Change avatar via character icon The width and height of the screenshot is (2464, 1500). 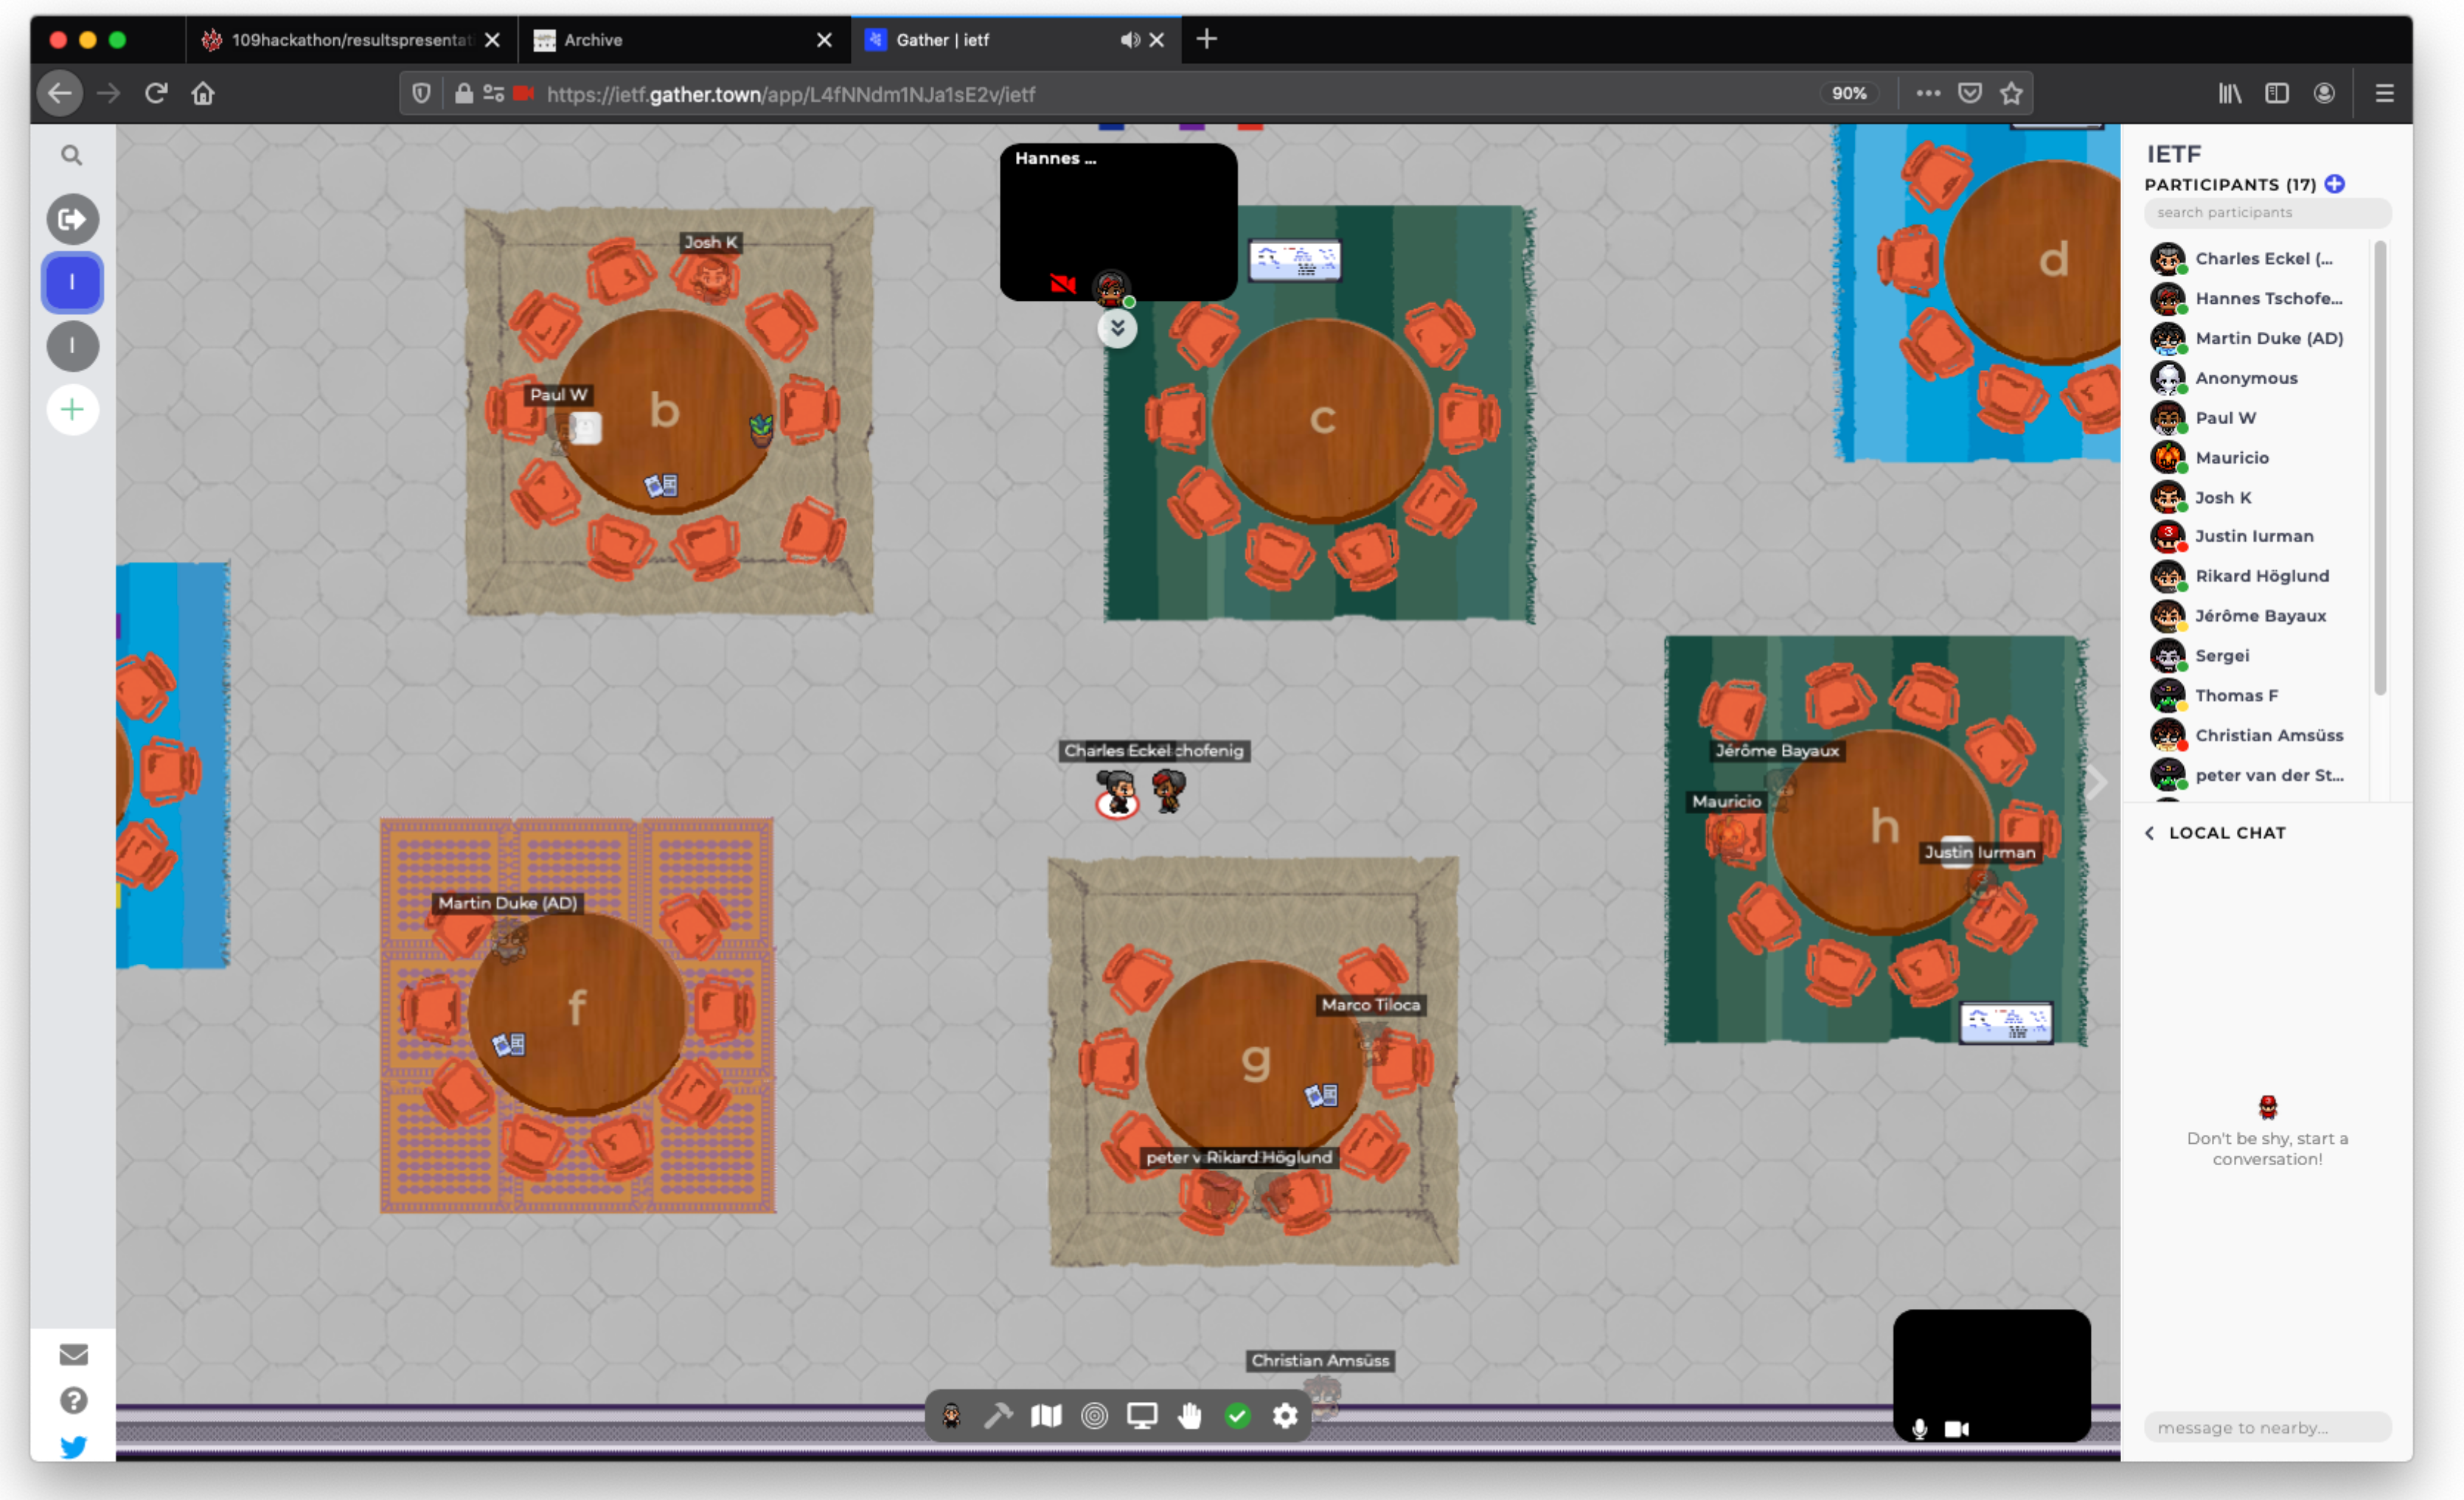951,1415
